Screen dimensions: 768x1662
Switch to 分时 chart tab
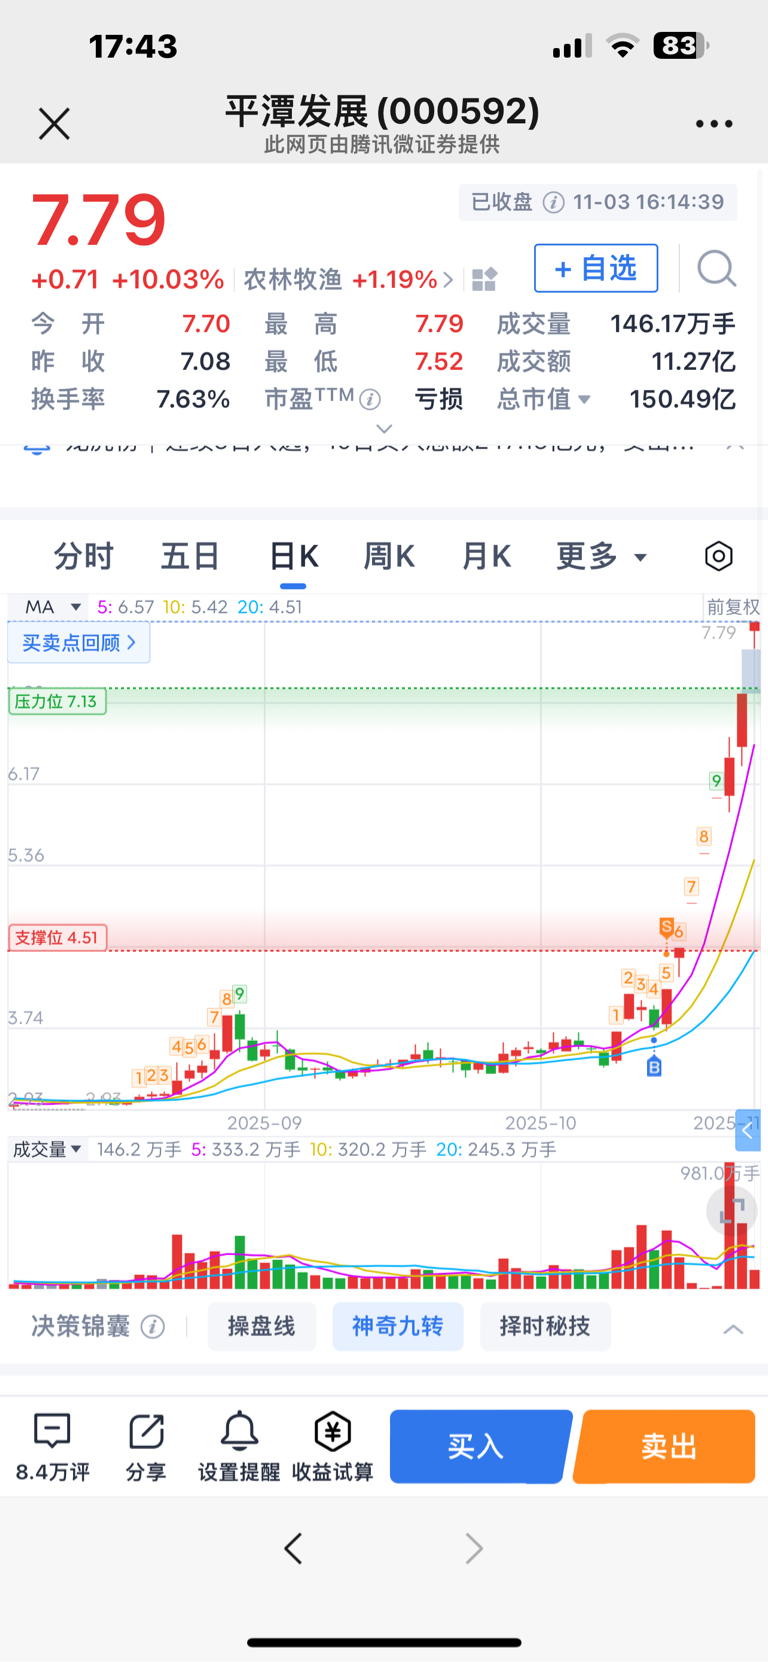84,556
